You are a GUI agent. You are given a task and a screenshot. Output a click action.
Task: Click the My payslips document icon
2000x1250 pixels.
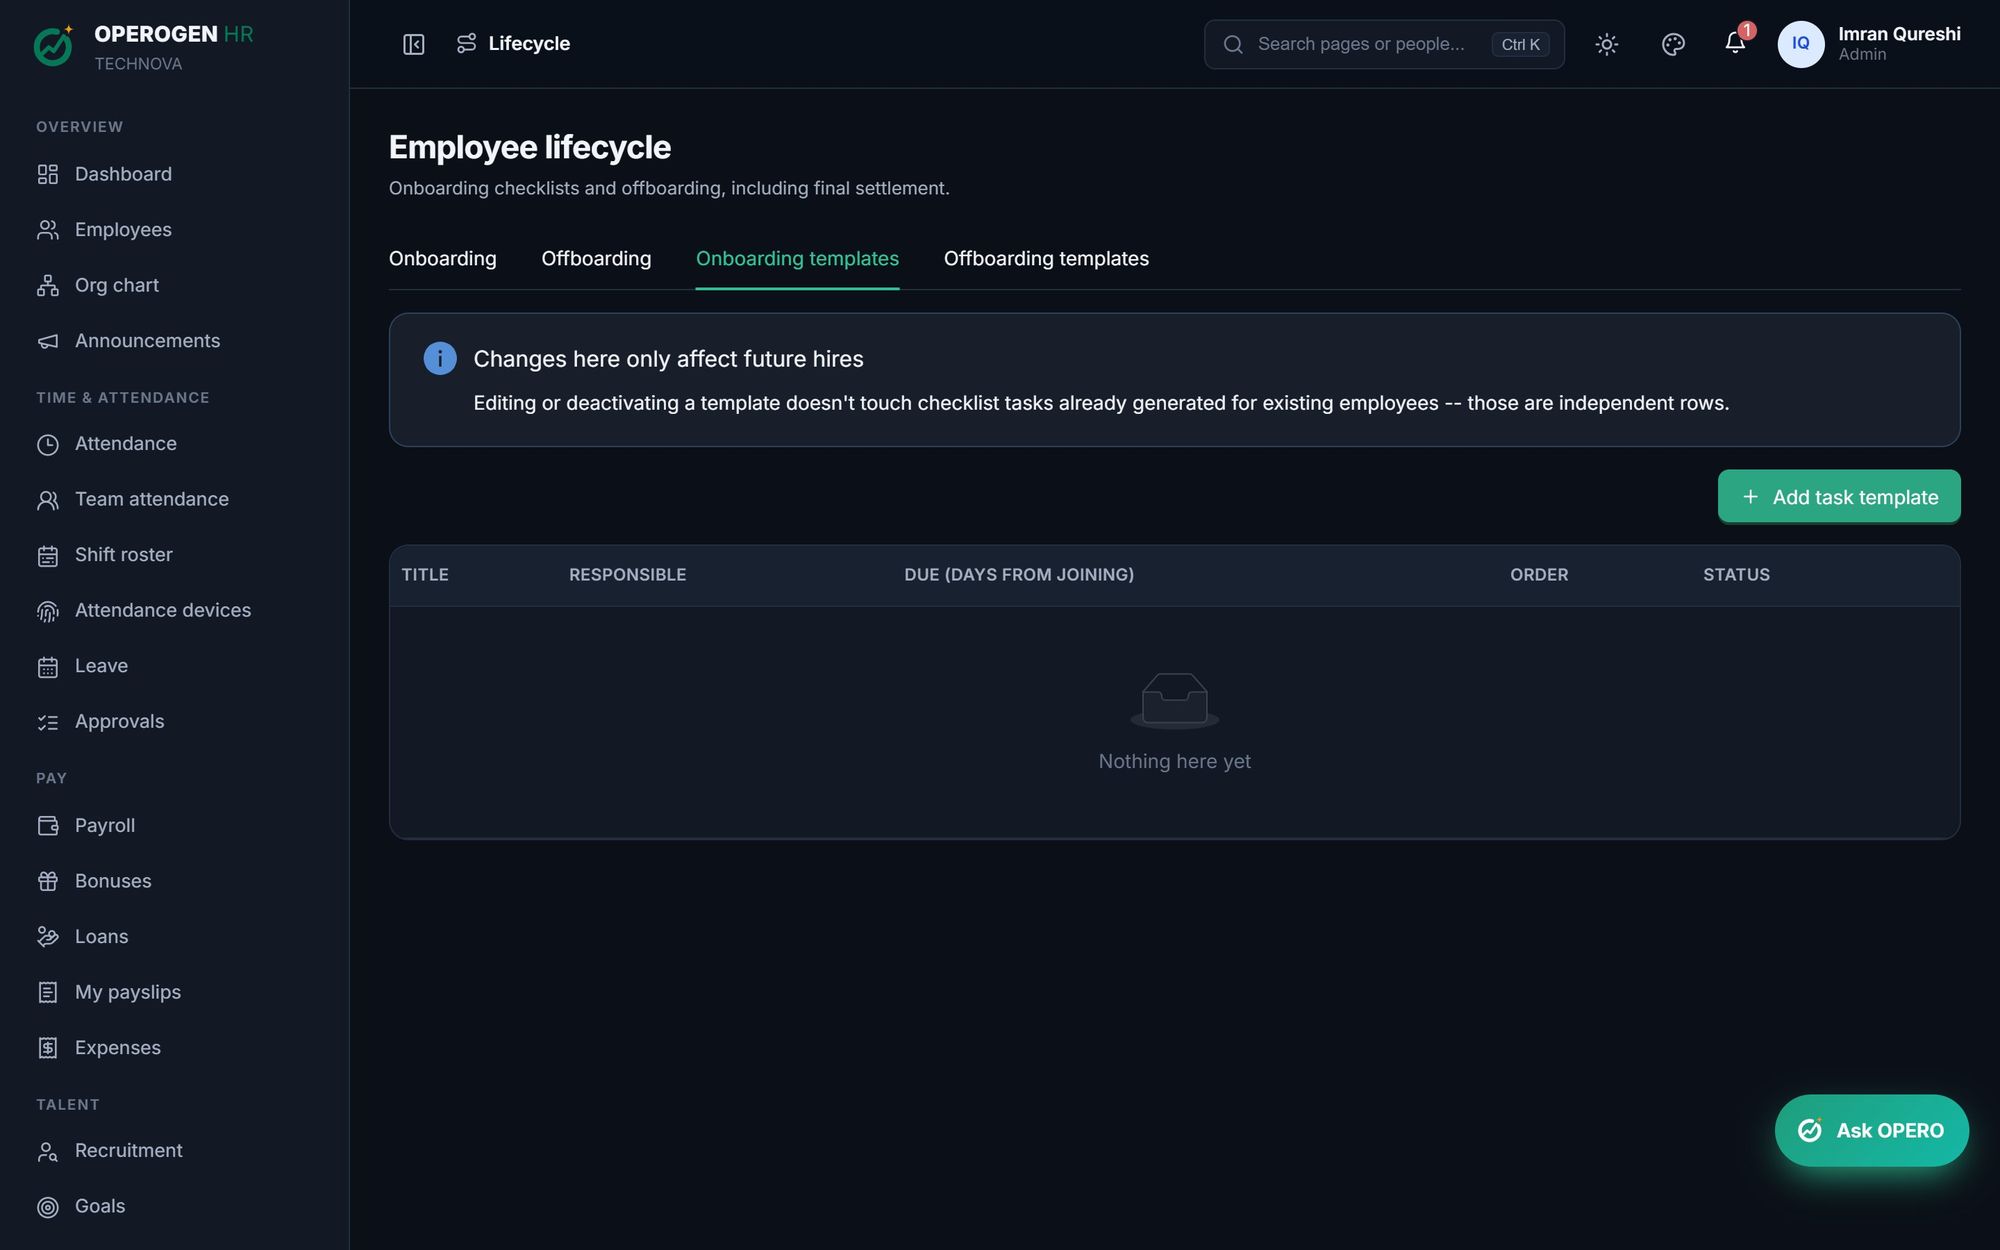[x=48, y=992]
